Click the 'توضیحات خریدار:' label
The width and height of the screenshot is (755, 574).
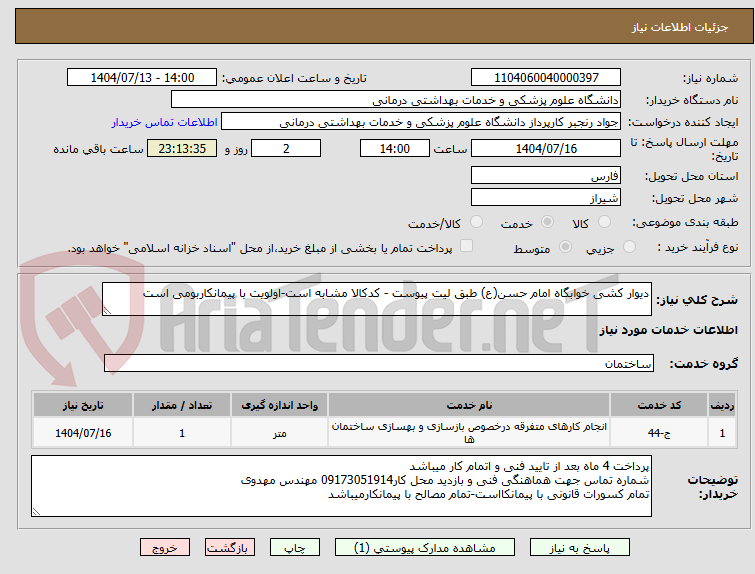[x=712, y=487]
